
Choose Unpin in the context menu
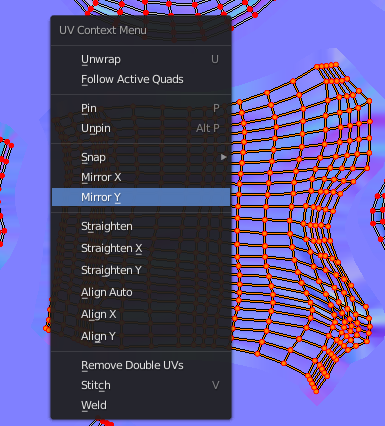(141, 128)
